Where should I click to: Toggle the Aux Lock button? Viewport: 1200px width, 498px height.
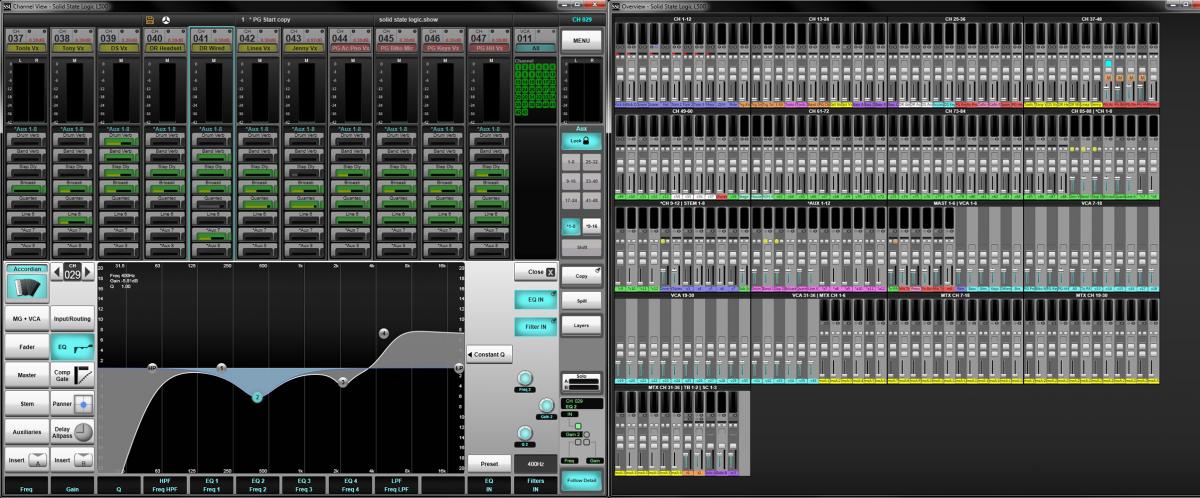coord(580,142)
